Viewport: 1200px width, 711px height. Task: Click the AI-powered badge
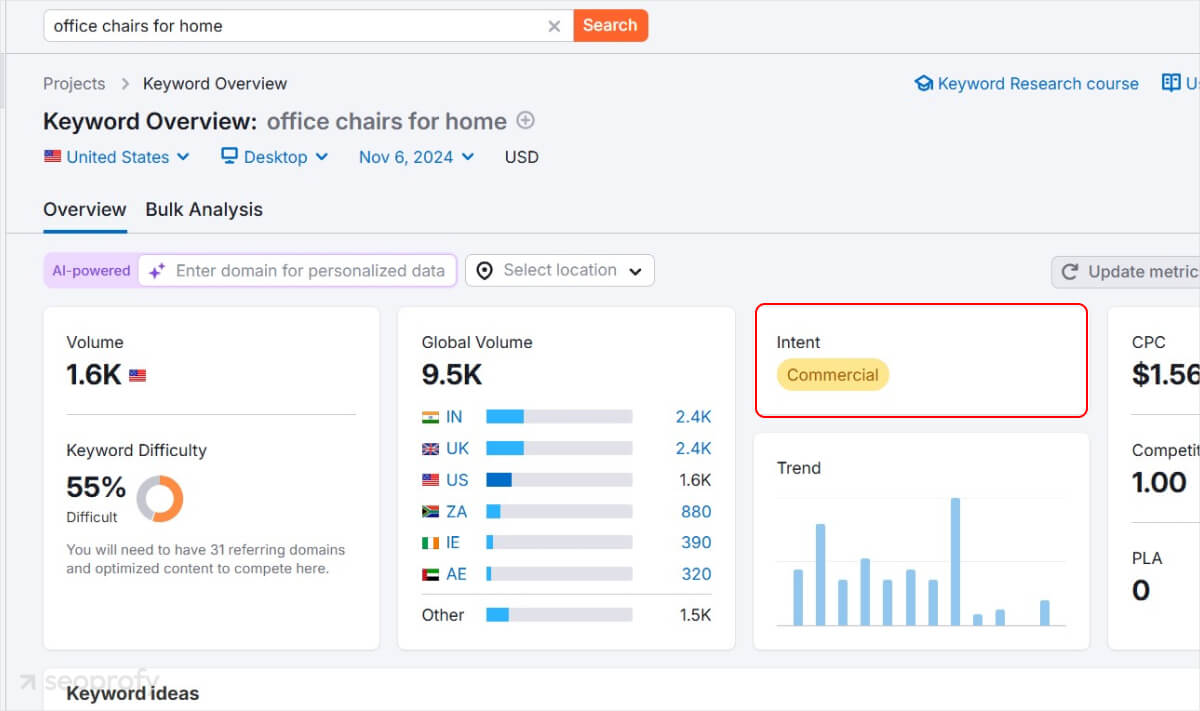pyautogui.click(x=91, y=270)
